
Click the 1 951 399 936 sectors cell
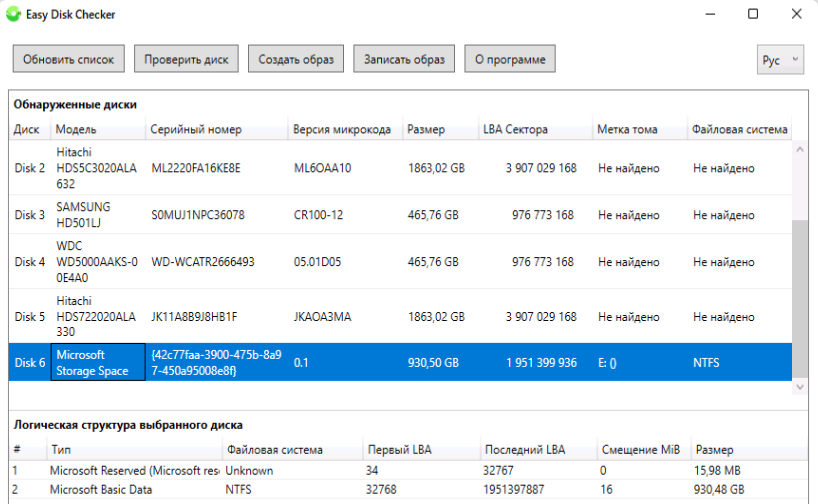[x=541, y=362]
